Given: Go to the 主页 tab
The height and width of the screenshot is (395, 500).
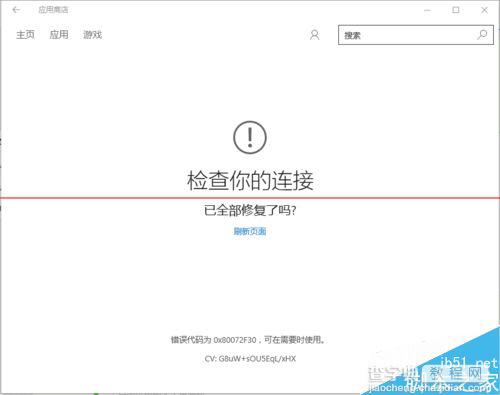Looking at the screenshot, I should [26, 34].
